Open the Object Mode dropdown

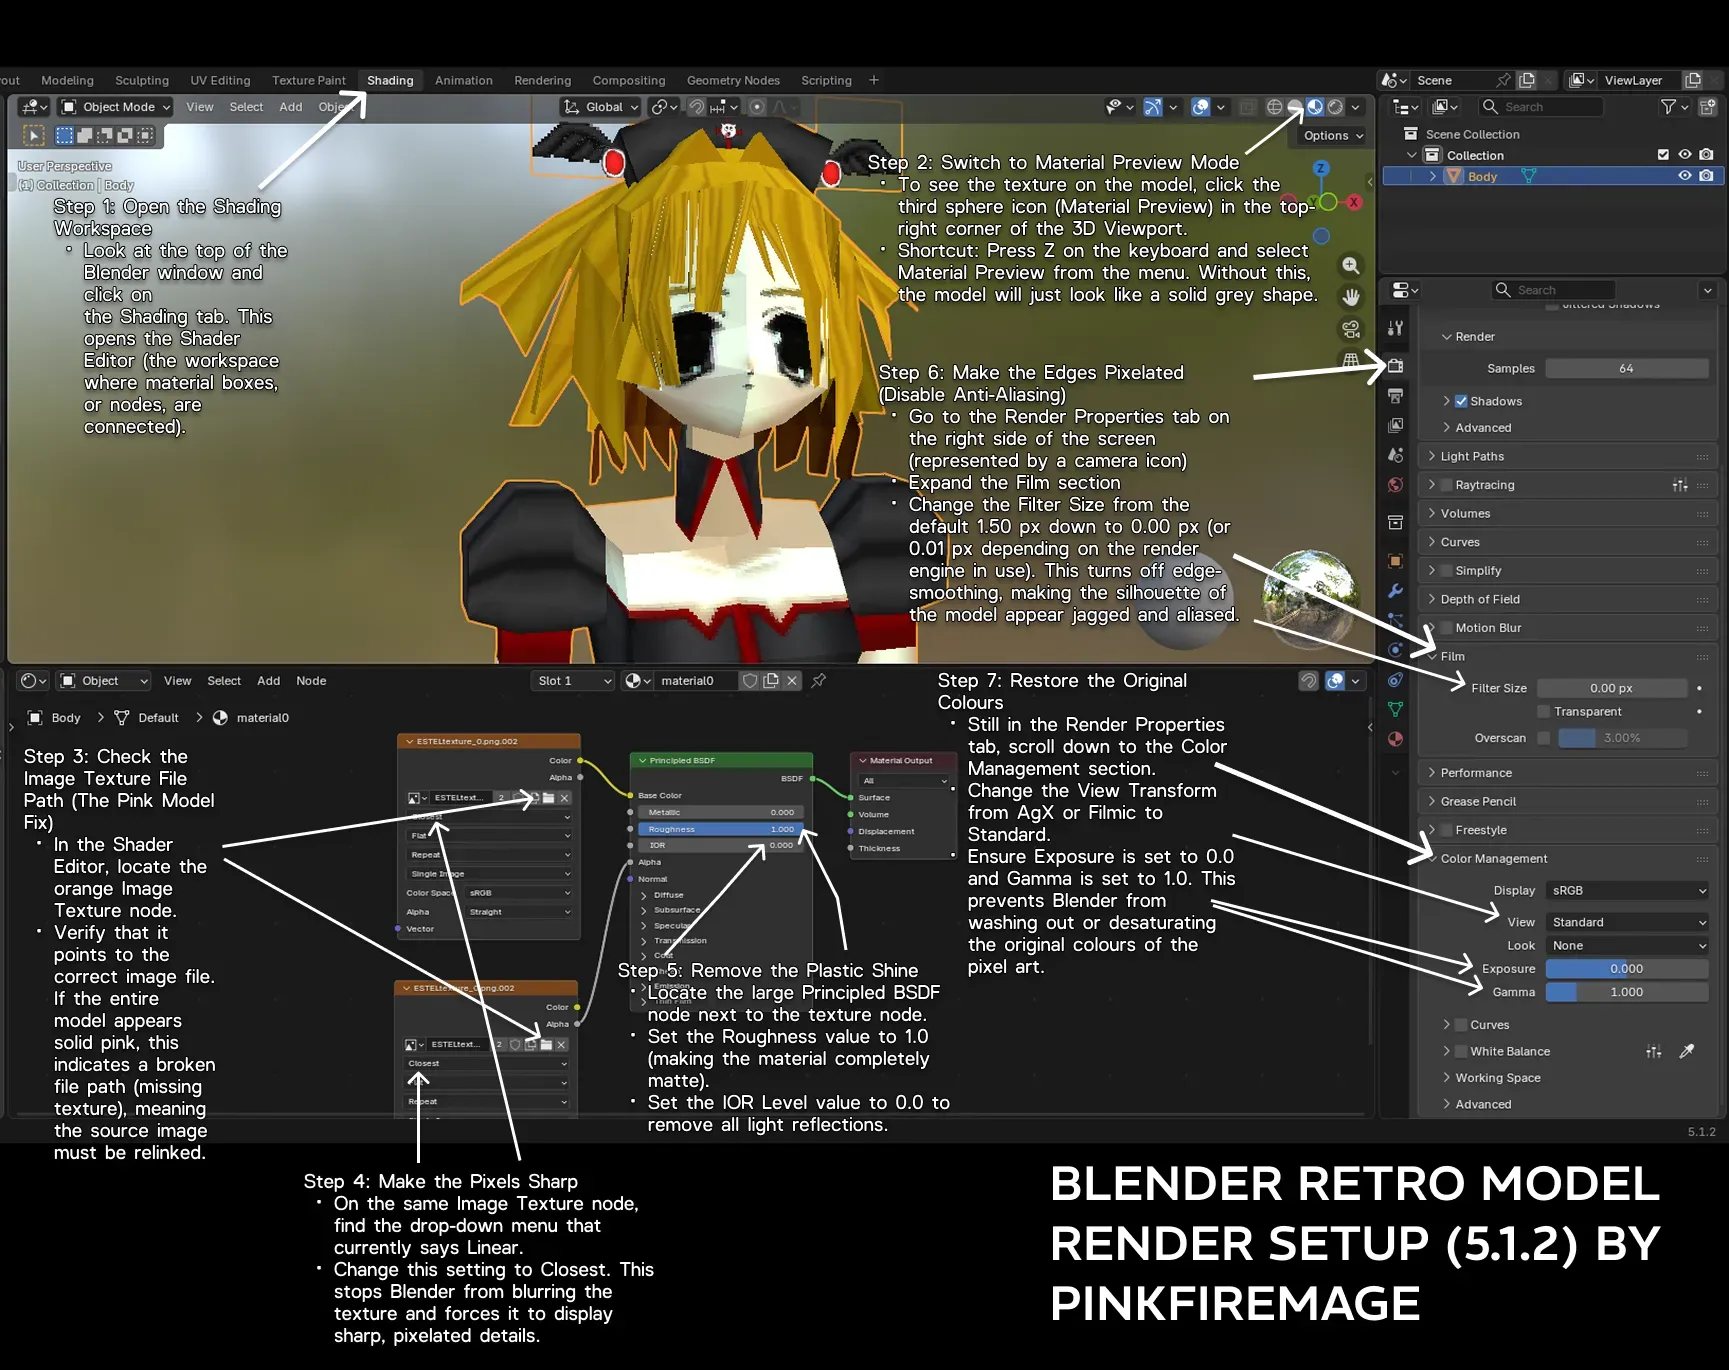point(115,107)
